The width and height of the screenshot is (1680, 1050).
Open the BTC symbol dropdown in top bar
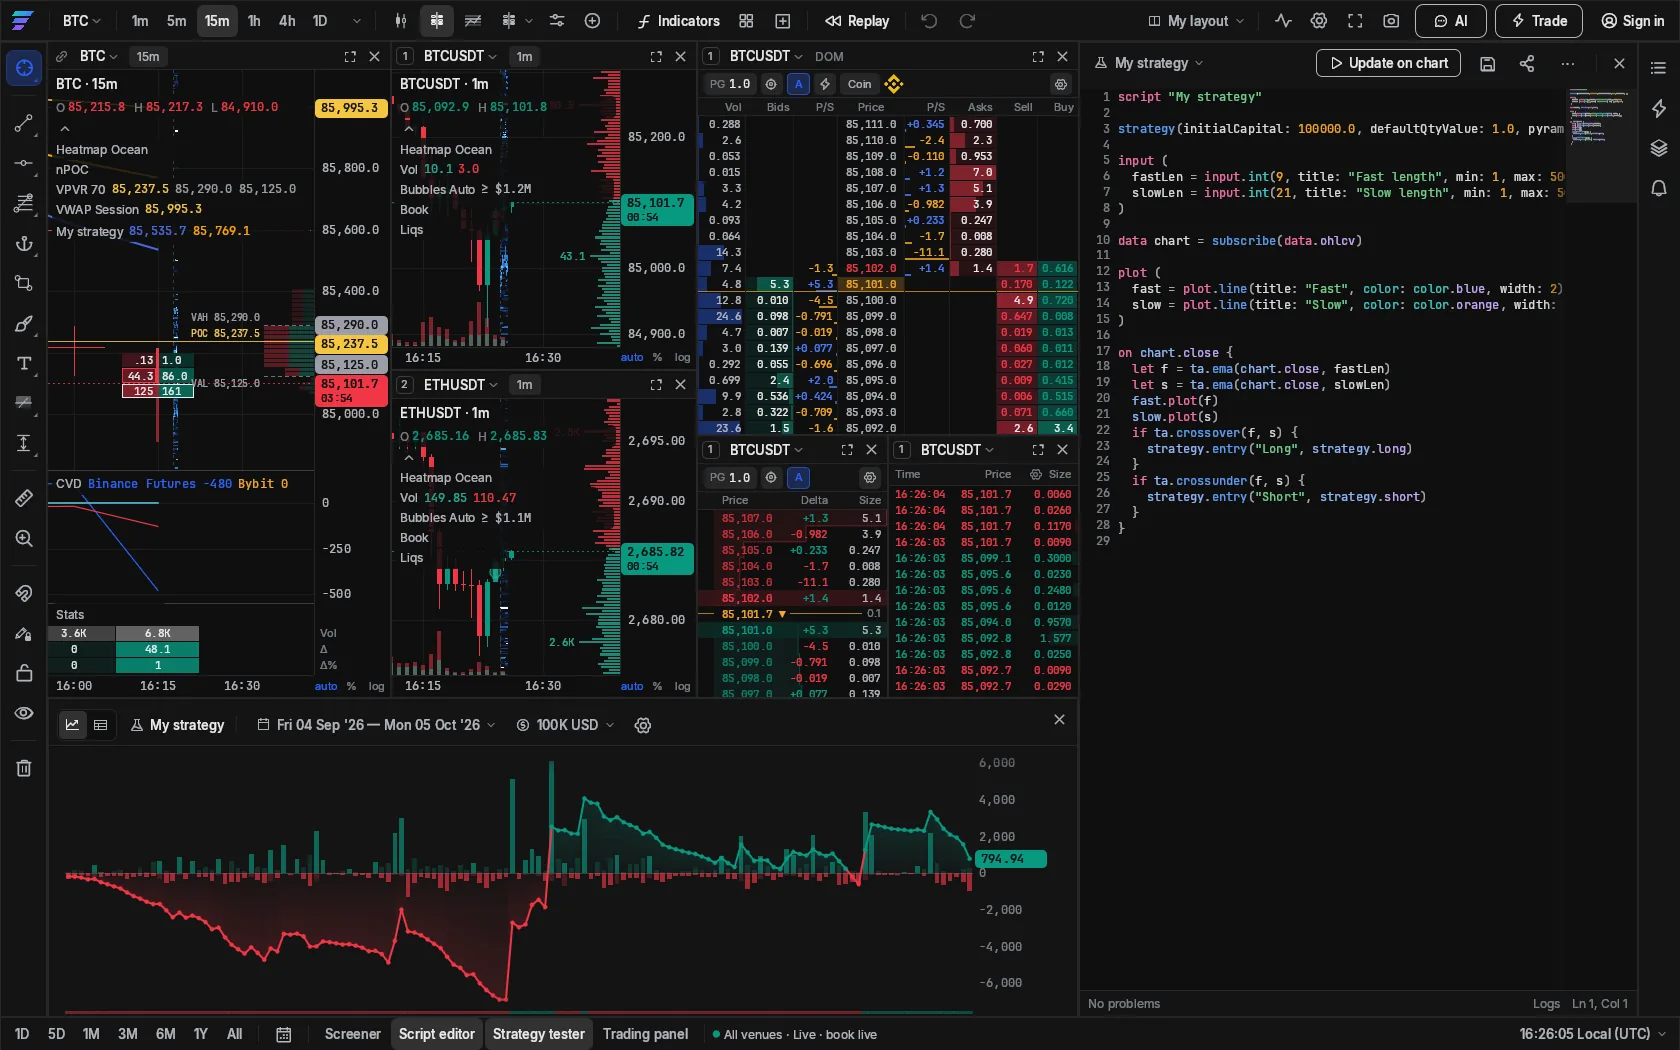click(81, 21)
